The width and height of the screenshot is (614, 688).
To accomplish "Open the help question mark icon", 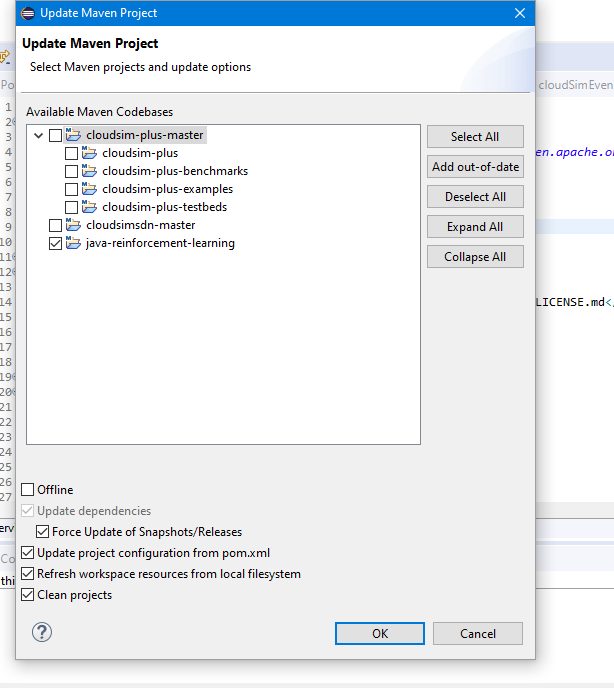I will (x=42, y=632).
